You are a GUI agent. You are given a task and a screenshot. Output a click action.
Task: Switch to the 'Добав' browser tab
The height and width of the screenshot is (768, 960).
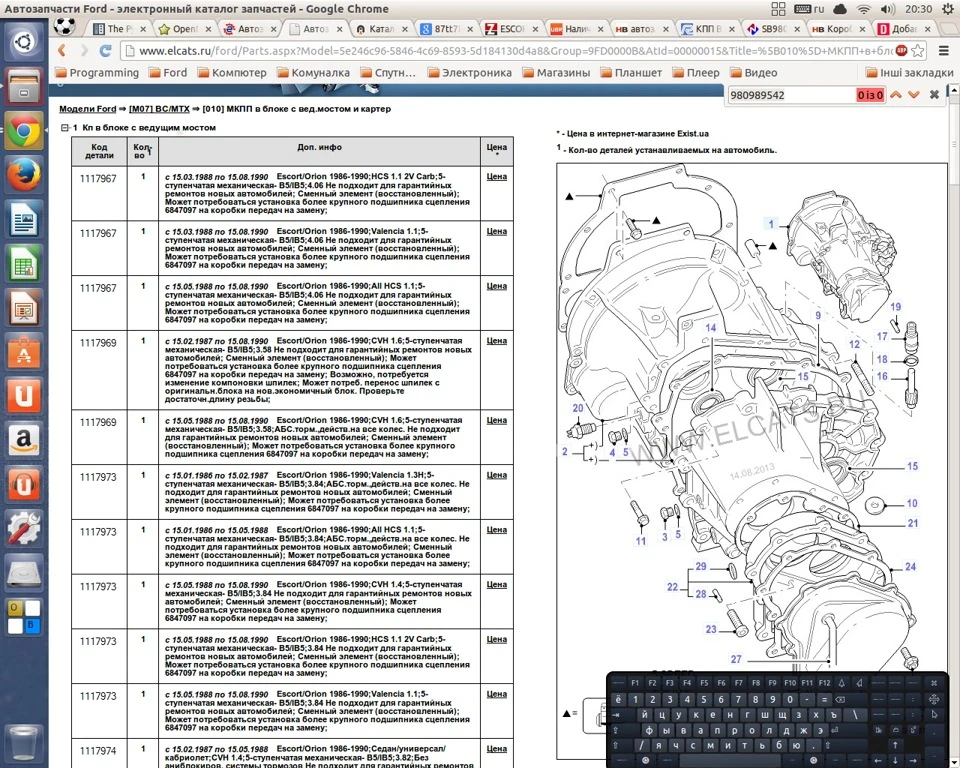[x=901, y=29]
